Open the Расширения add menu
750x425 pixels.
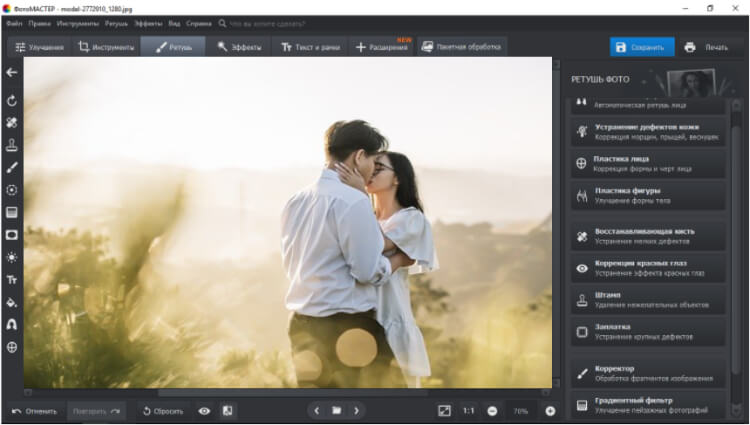(382, 47)
